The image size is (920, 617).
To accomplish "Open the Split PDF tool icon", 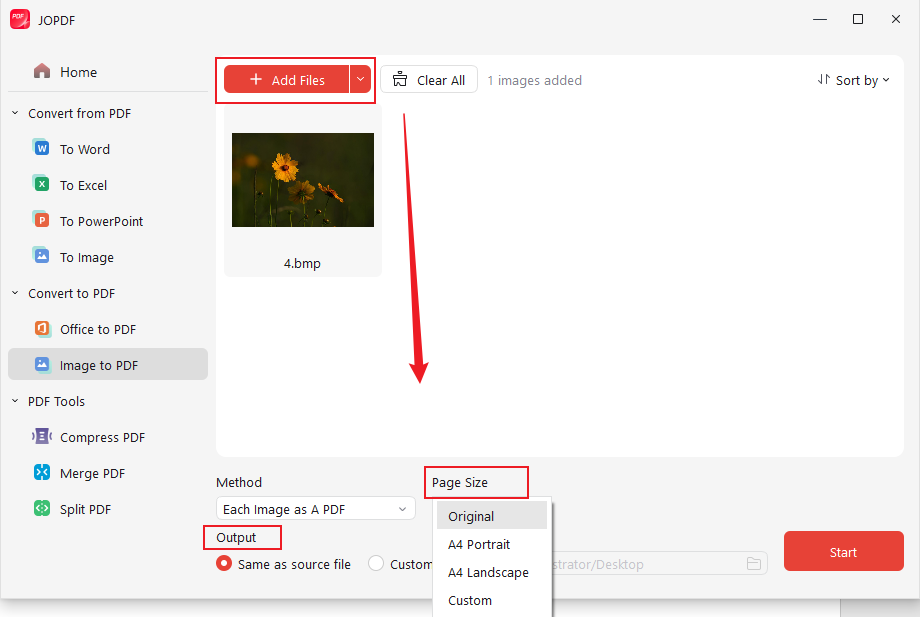I will point(40,508).
